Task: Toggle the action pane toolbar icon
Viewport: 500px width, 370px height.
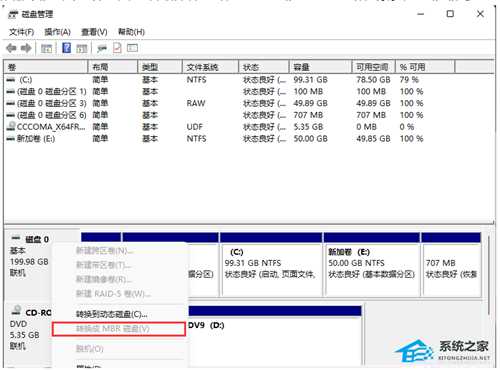Action: click(82, 48)
